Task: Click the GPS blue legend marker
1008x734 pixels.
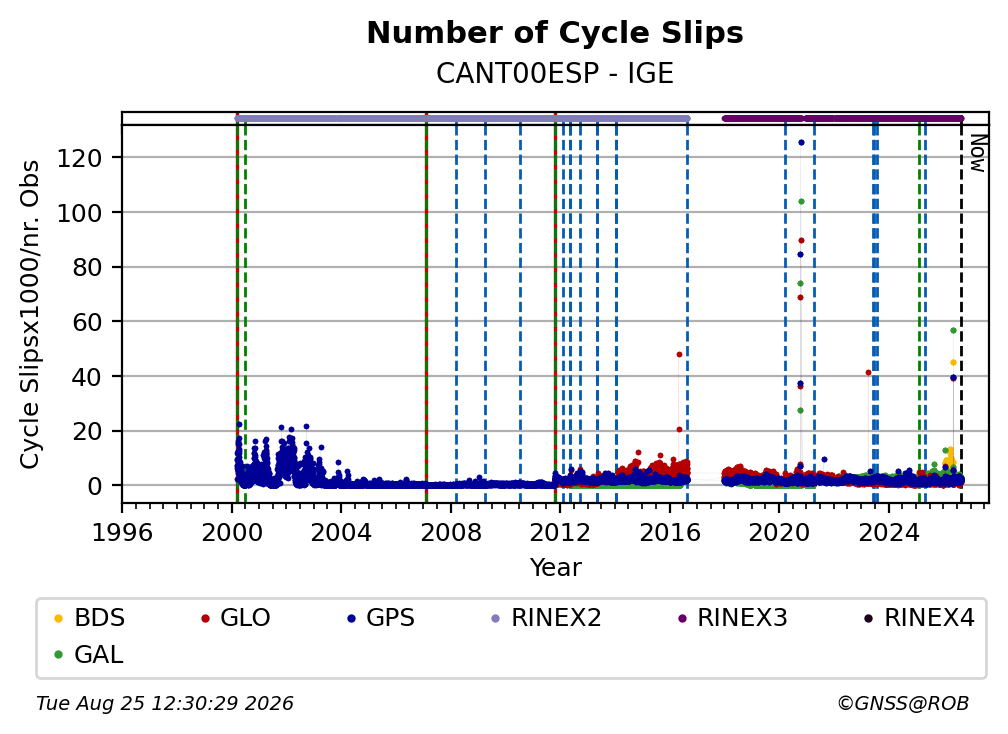Action: tap(351, 618)
